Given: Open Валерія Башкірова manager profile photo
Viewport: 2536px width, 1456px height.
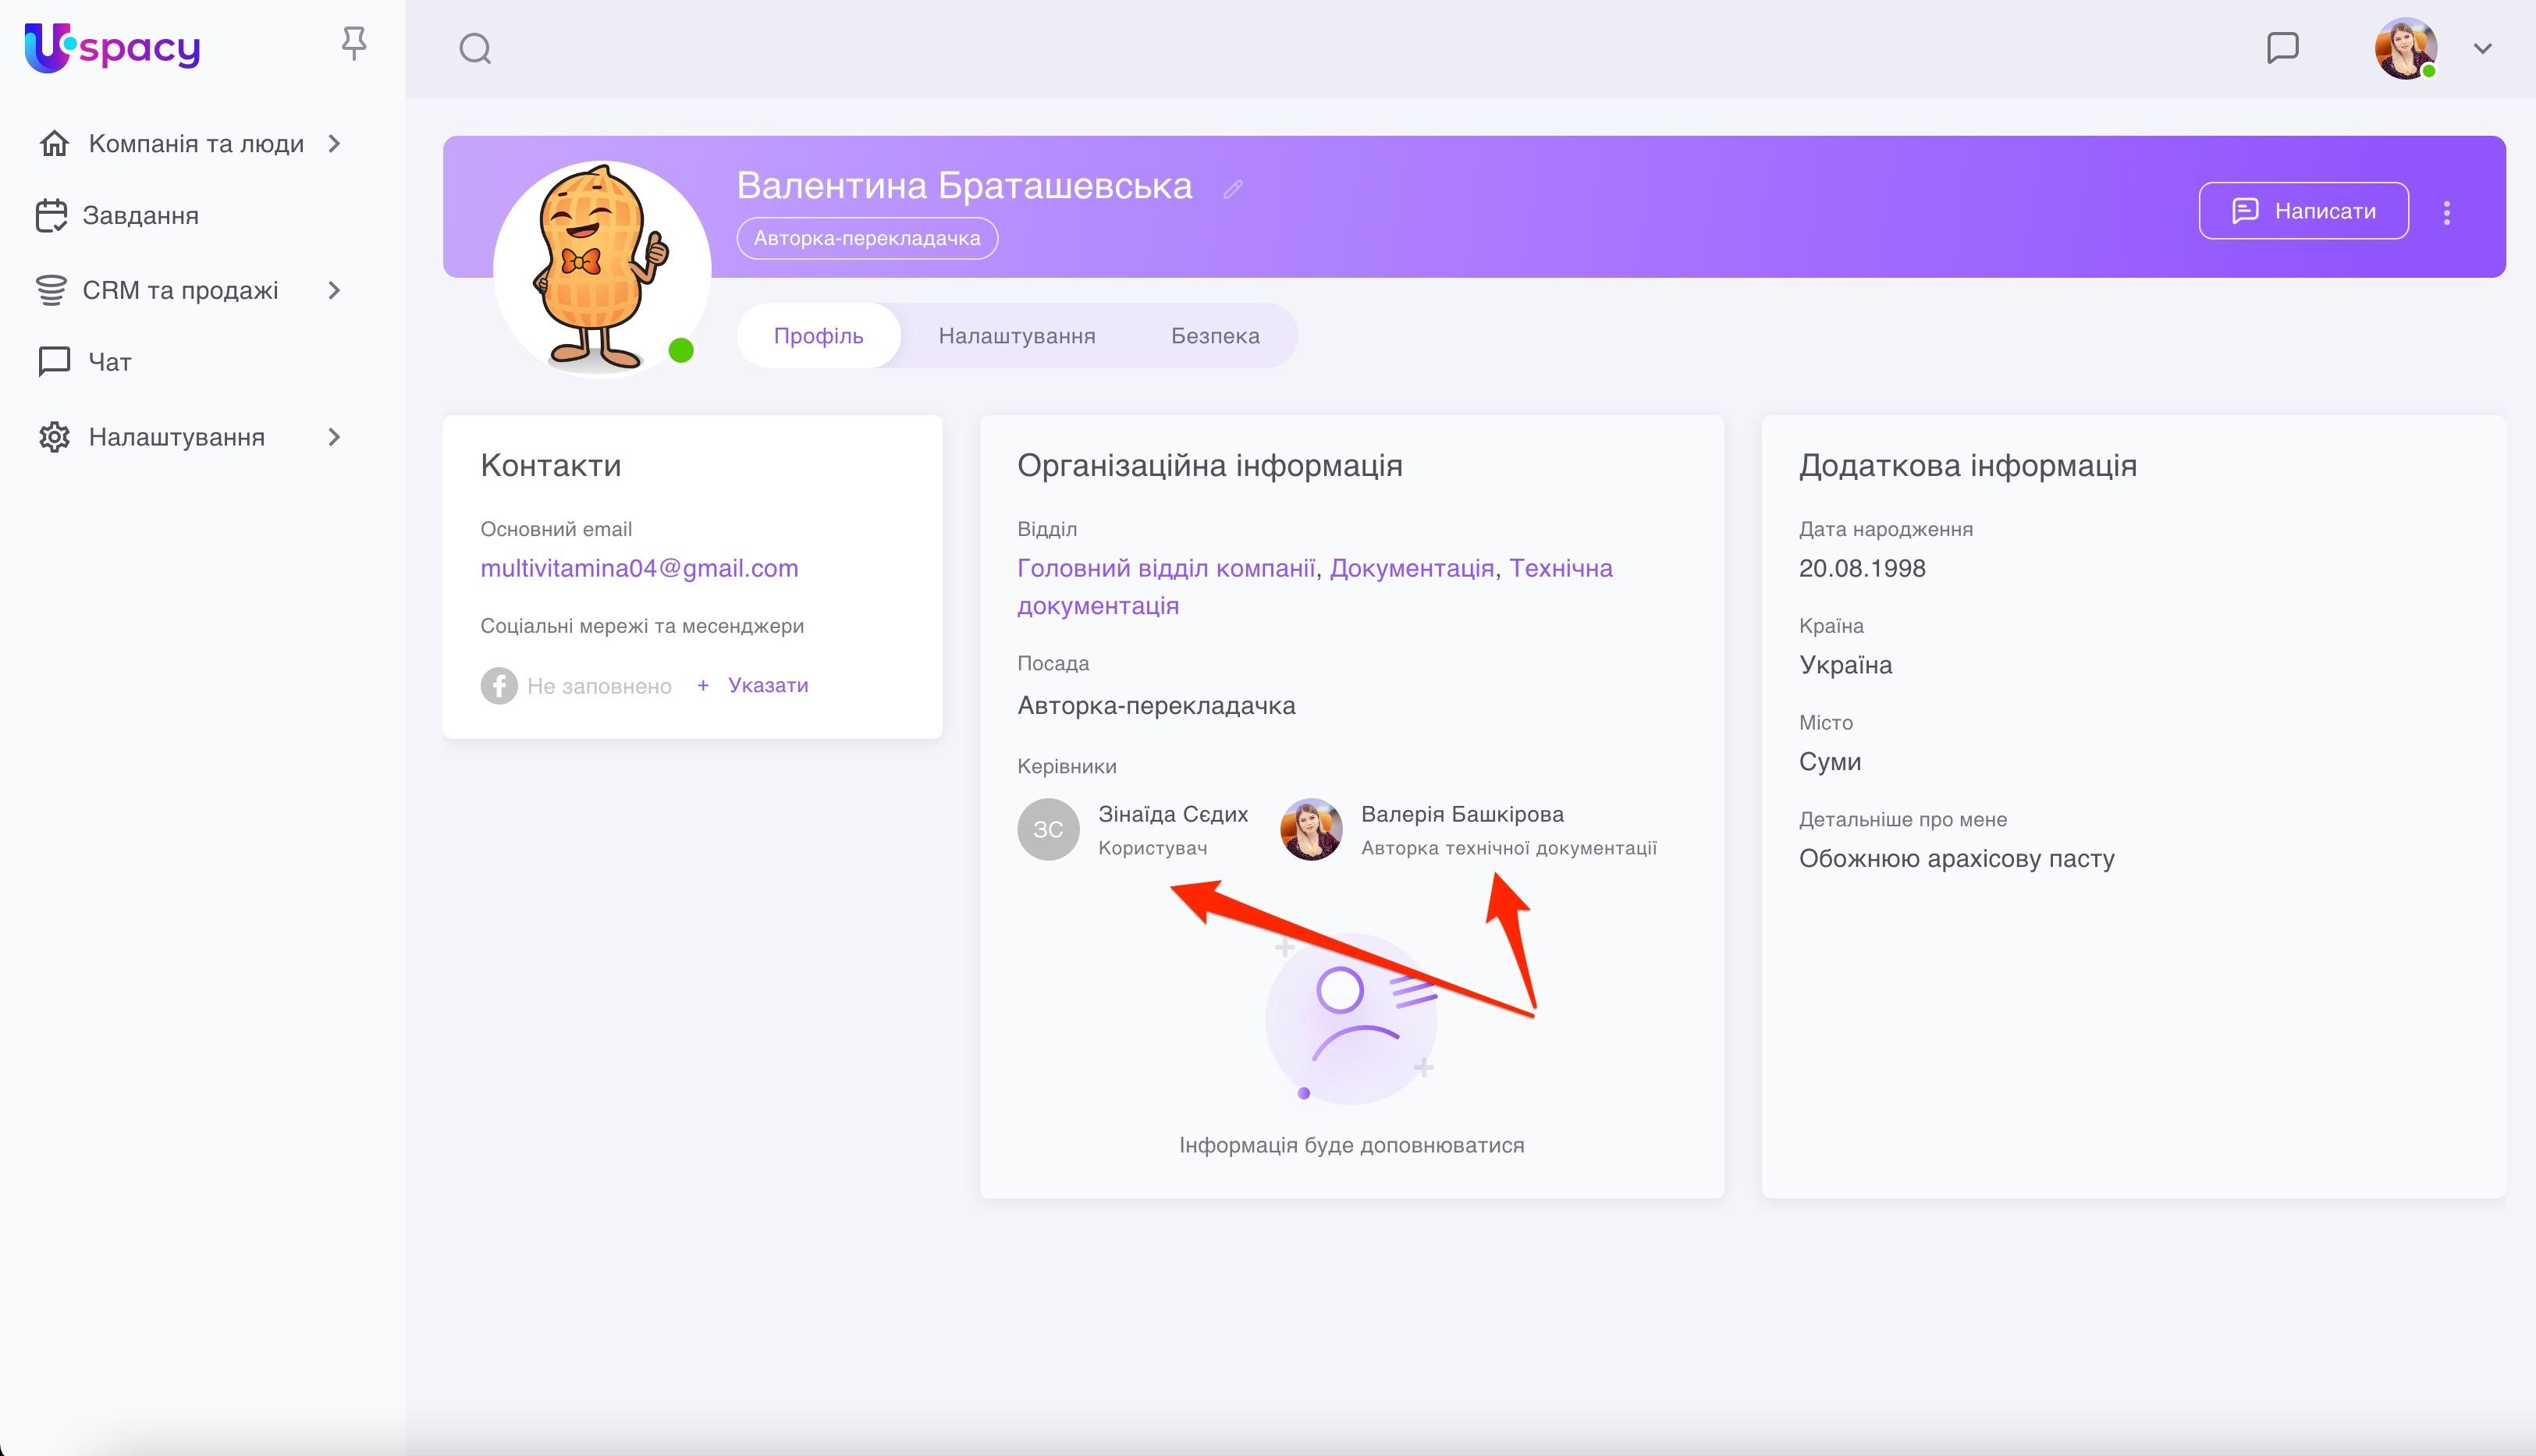Looking at the screenshot, I should pos(1310,829).
